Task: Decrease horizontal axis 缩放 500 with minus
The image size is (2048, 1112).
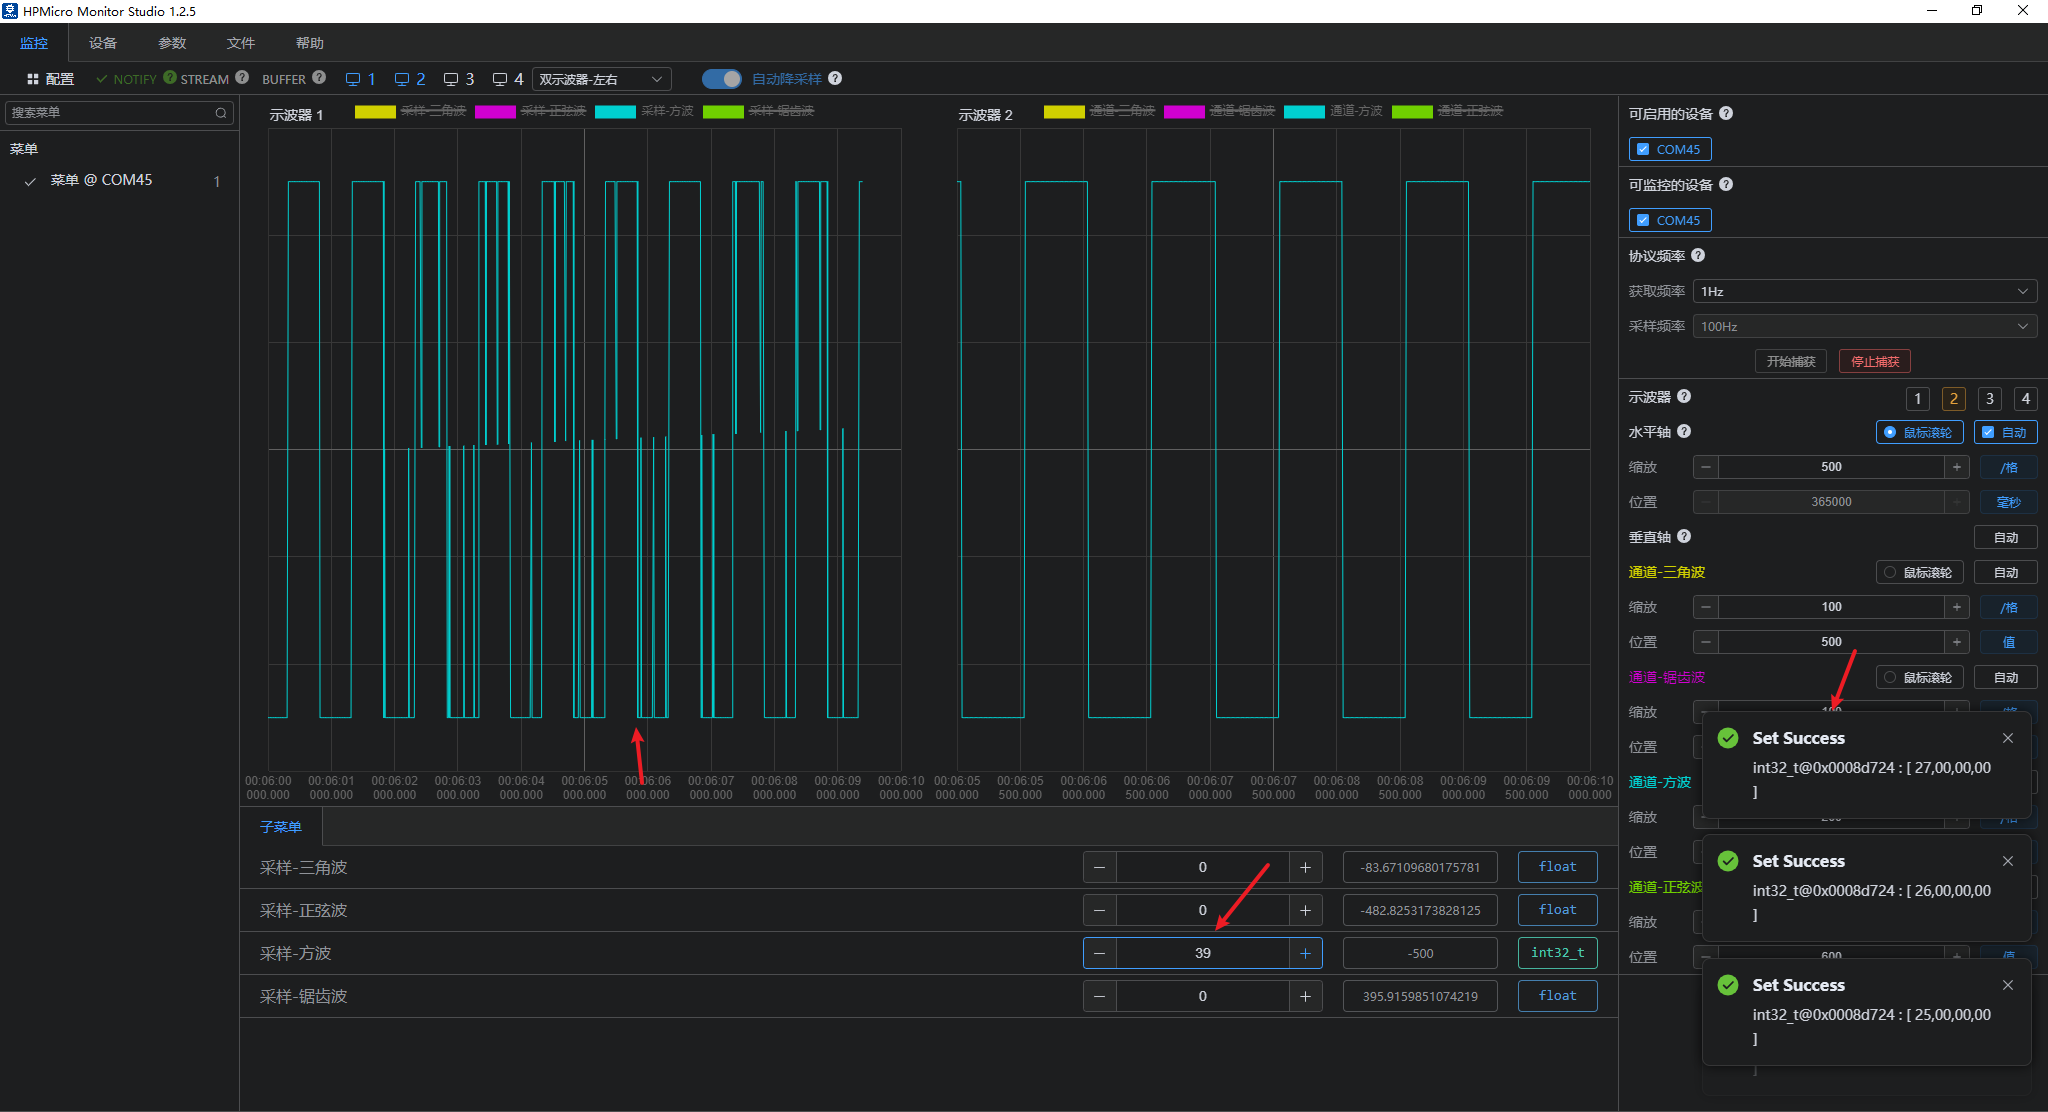Action: [1706, 467]
